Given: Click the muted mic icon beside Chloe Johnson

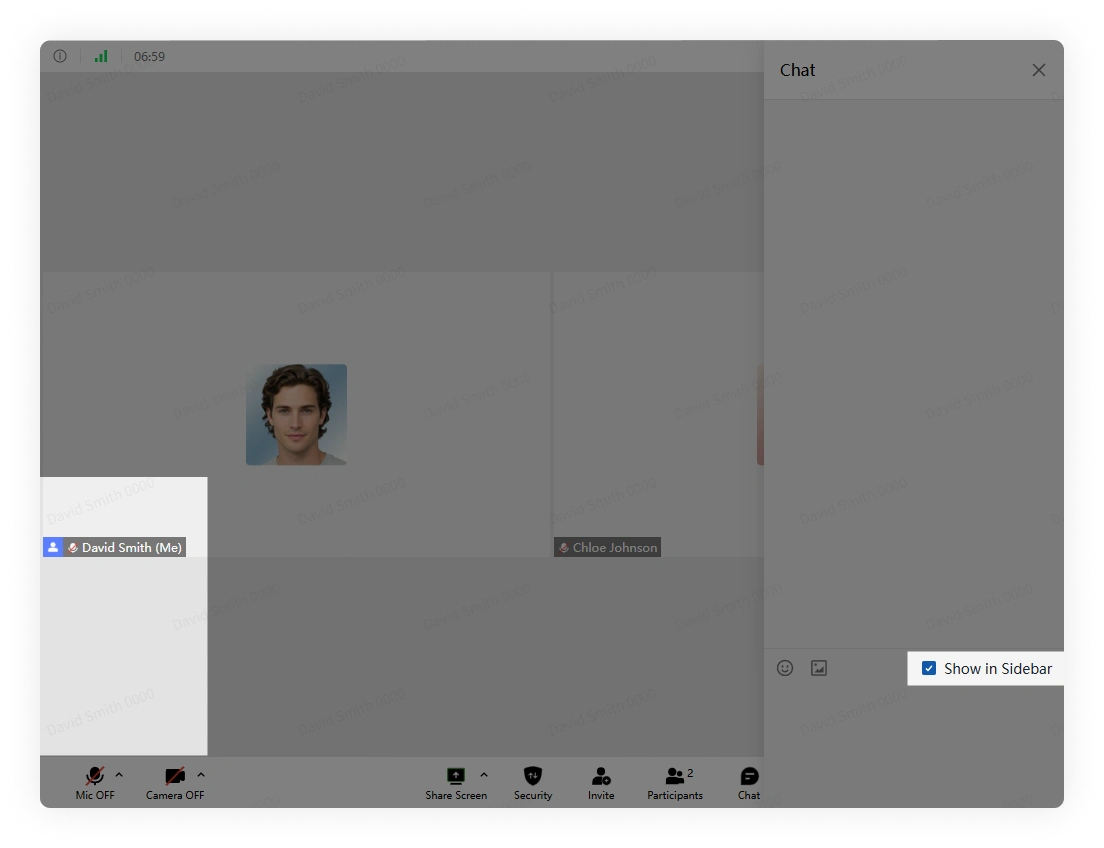Looking at the screenshot, I should [564, 547].
